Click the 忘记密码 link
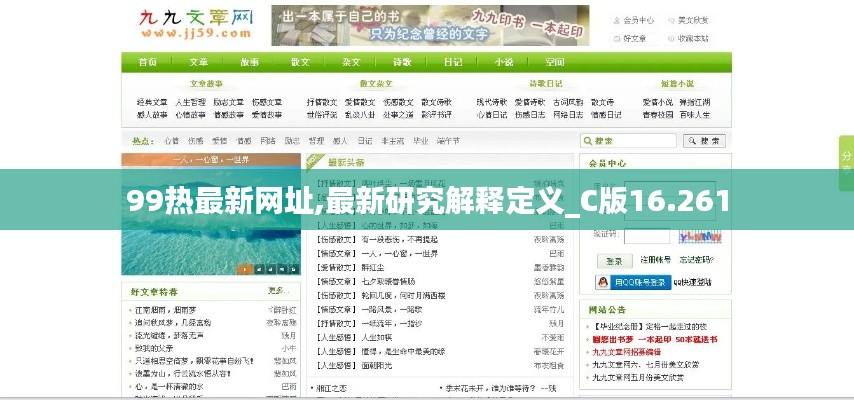 (x=697, y=261)
